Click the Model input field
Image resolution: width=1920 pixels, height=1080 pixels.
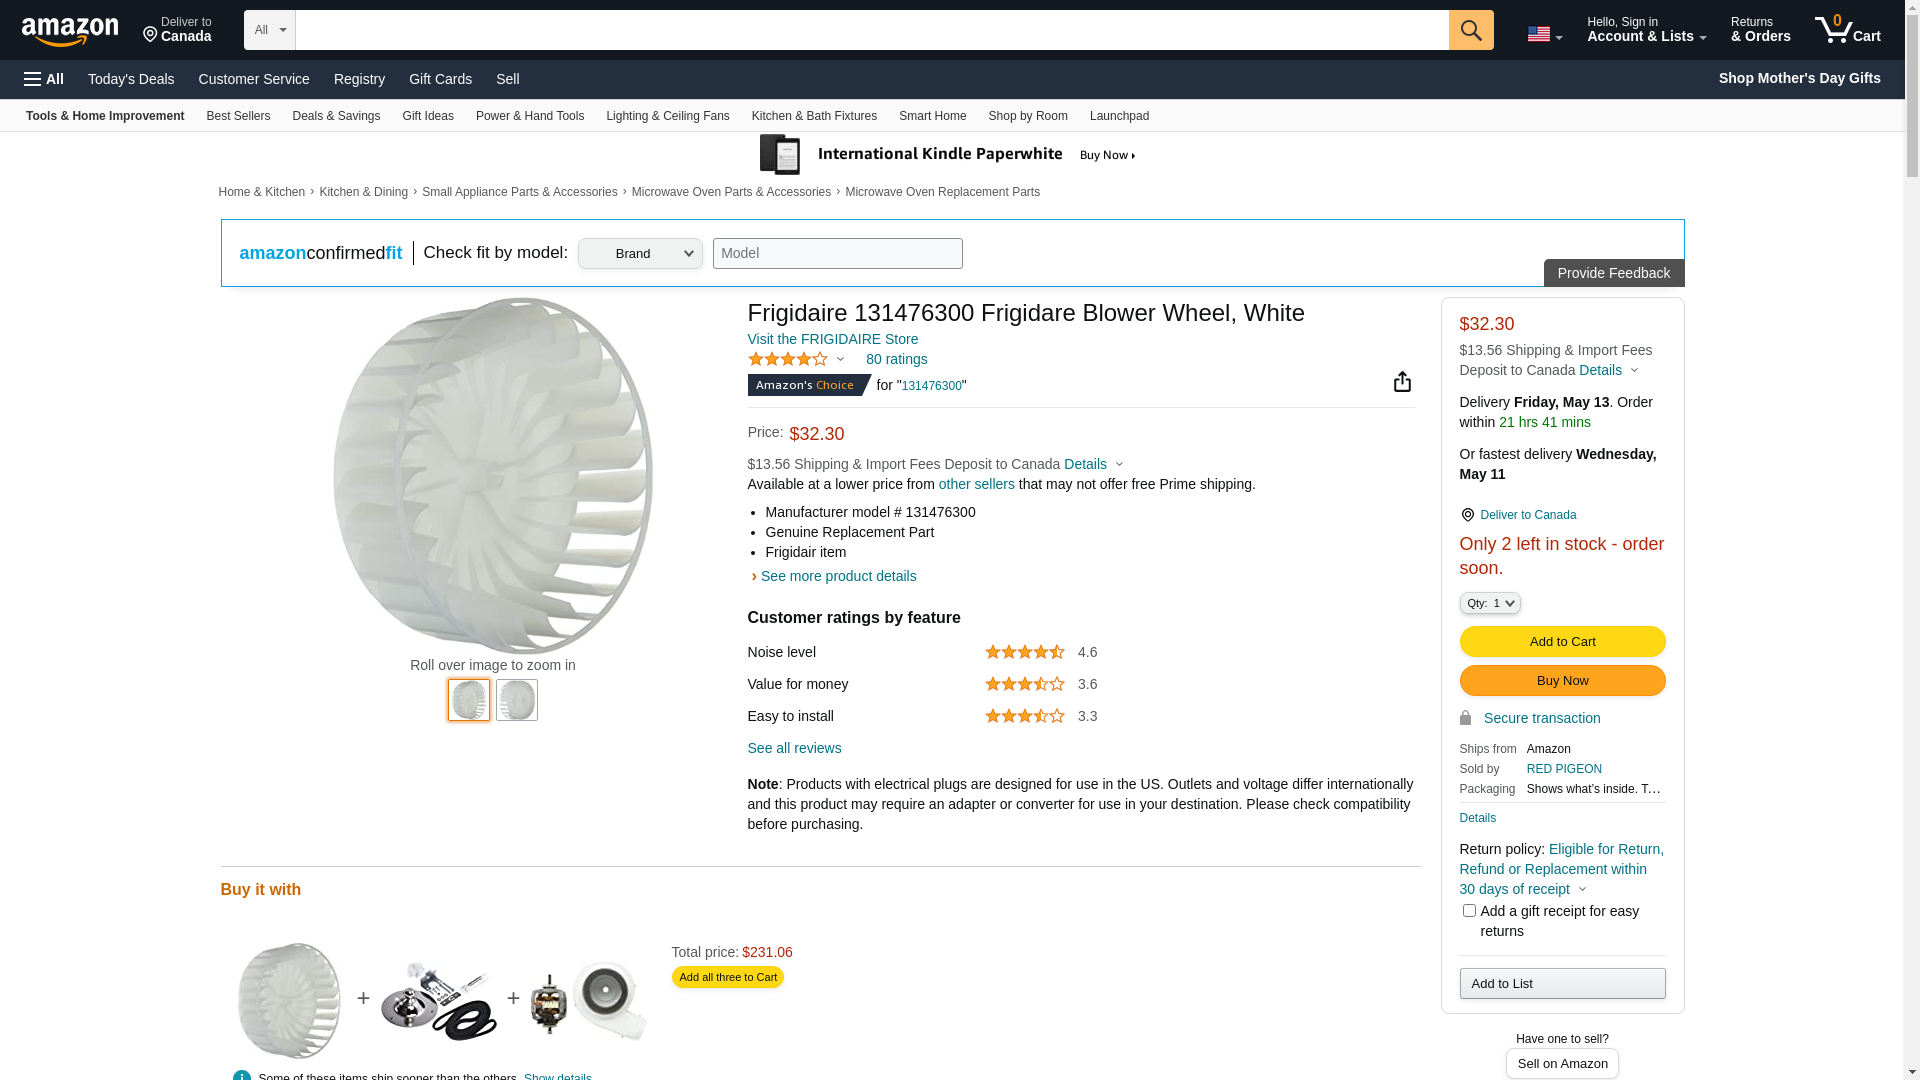837,254
